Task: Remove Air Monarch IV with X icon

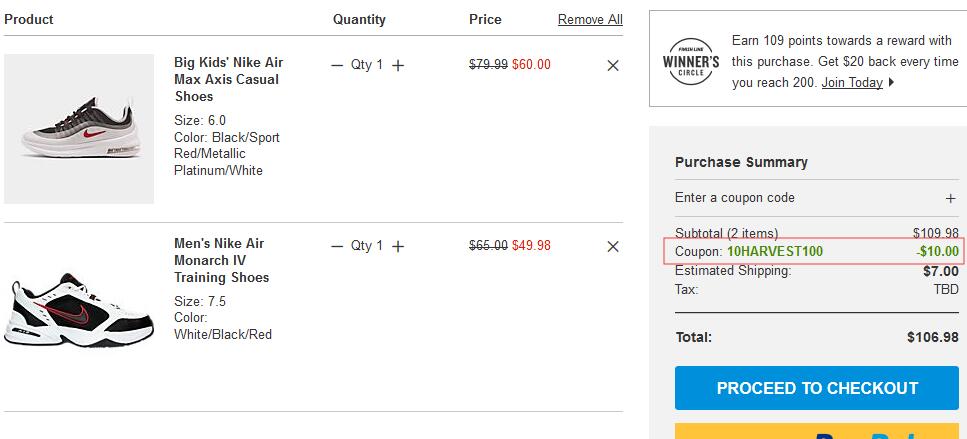Action: [x=612, y=247]
